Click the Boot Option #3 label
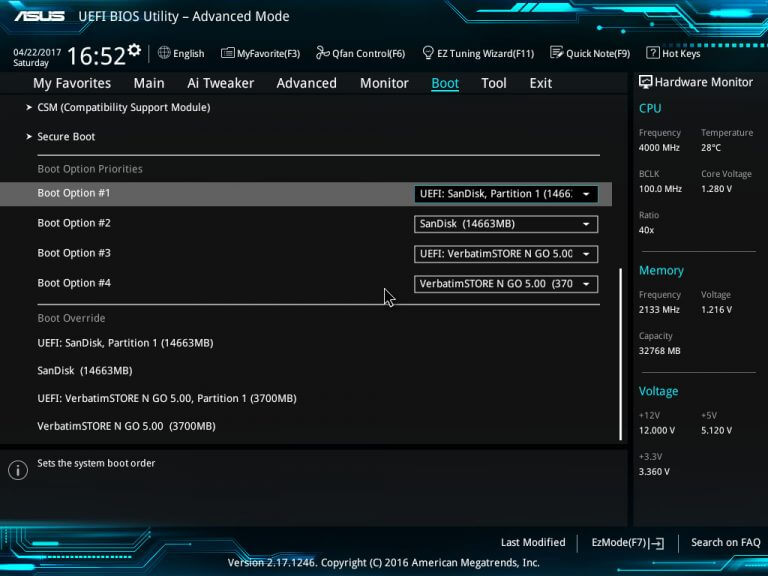768x576 pixels. click(74, 253)
